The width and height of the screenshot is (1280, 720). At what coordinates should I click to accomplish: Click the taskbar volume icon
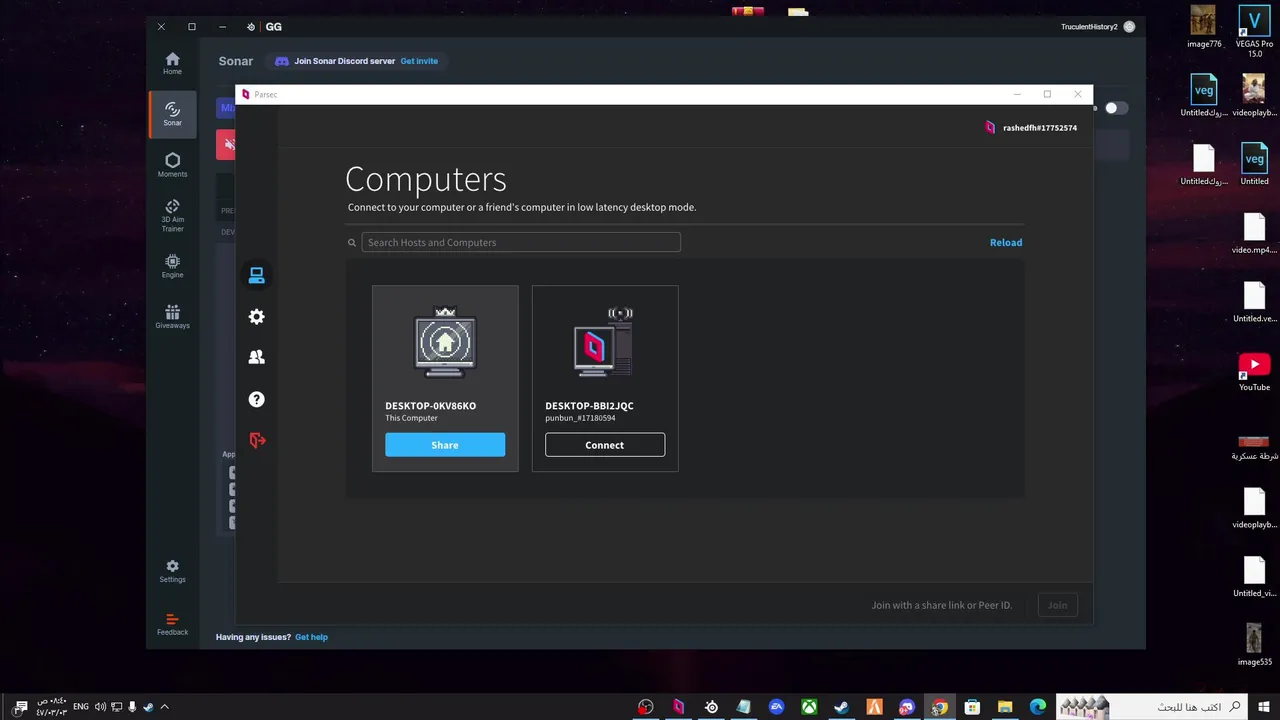point(100,707)
